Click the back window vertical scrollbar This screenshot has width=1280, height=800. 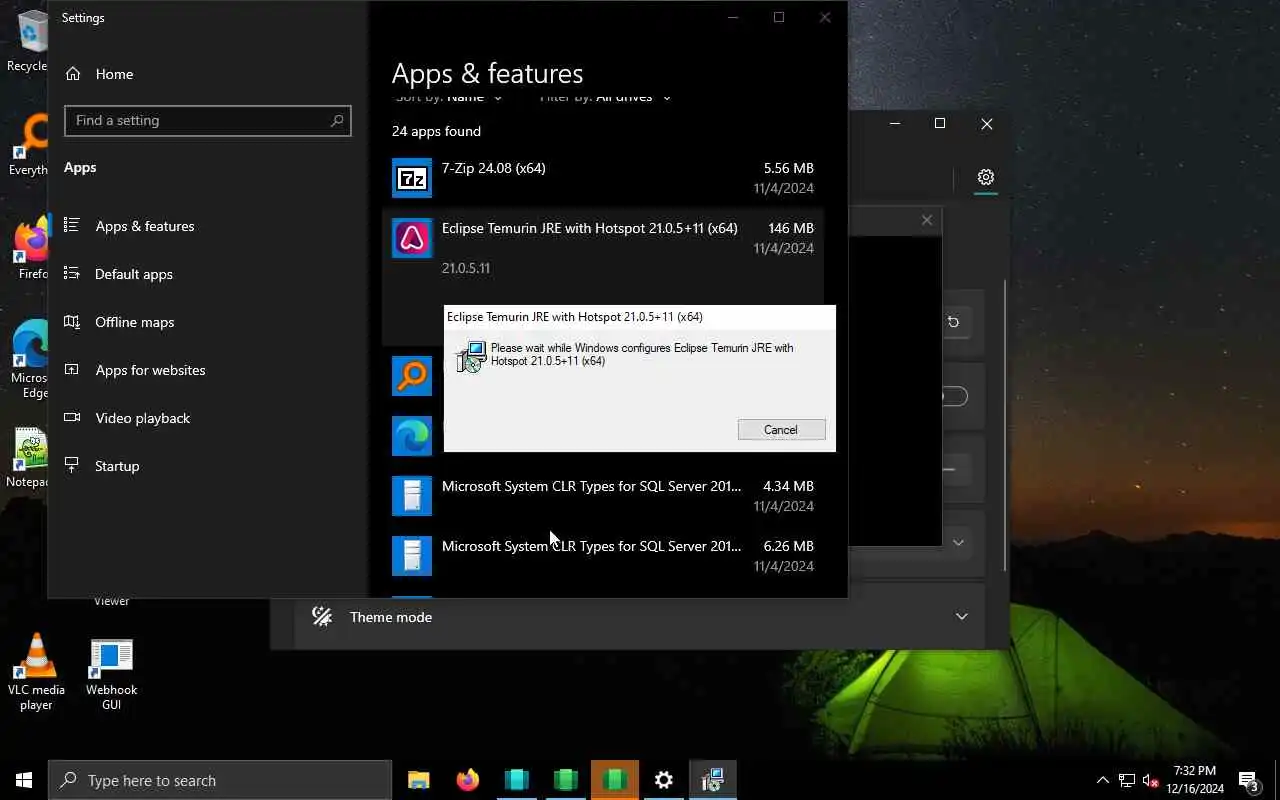tap(1005, 425)
